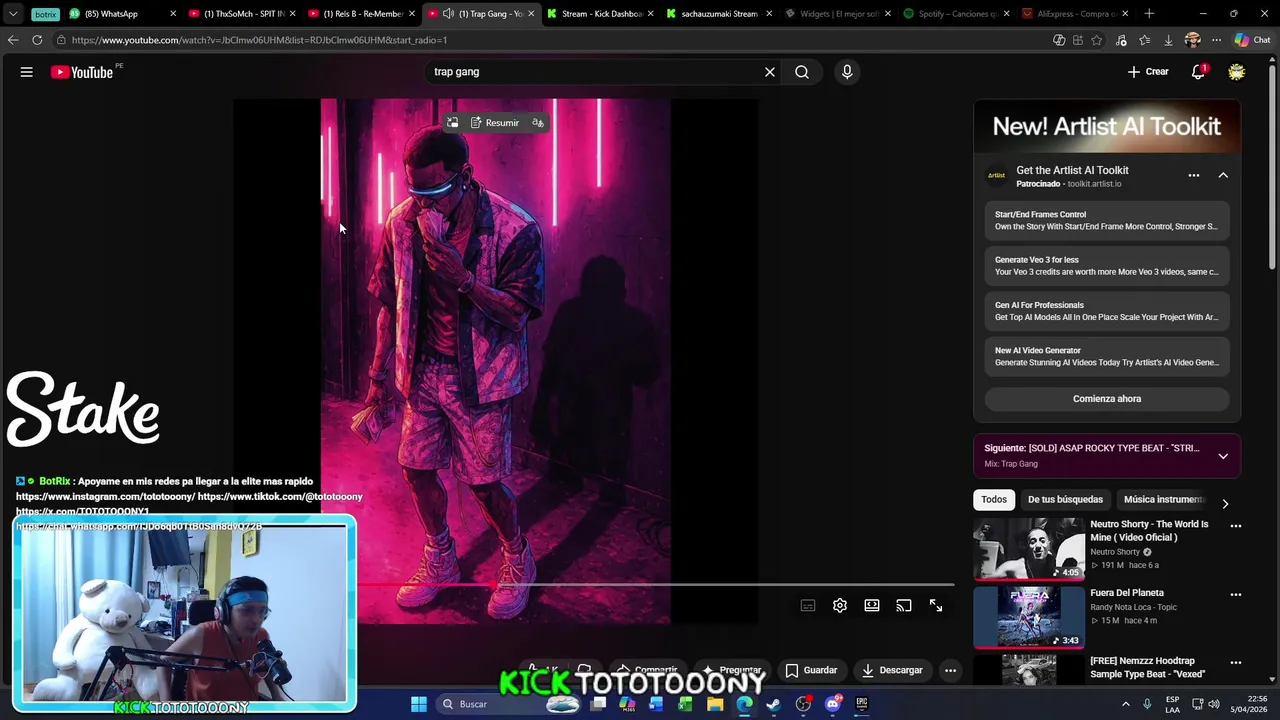Viewport: 1280px width, 720px height.
Task: Open more actions ellipsis beside Descargar
Action: 951,670
